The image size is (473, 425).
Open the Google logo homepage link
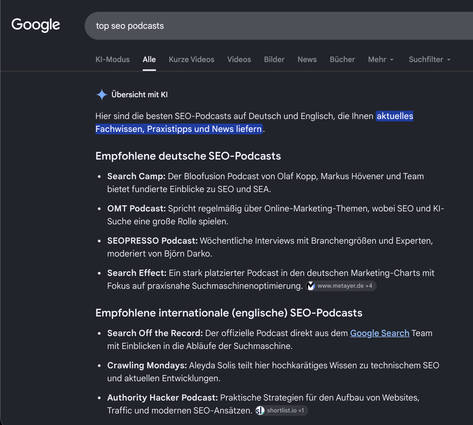pos(36,25)
